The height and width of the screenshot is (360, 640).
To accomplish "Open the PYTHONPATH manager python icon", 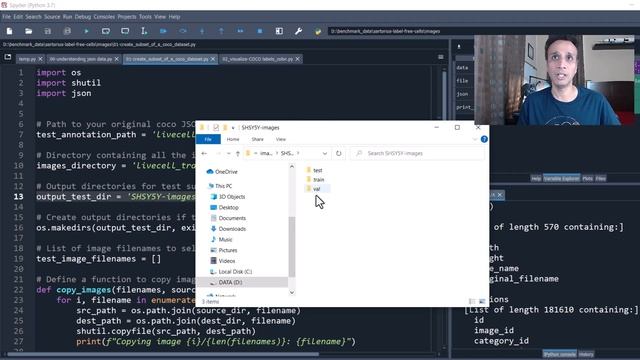I will point(318,31).
